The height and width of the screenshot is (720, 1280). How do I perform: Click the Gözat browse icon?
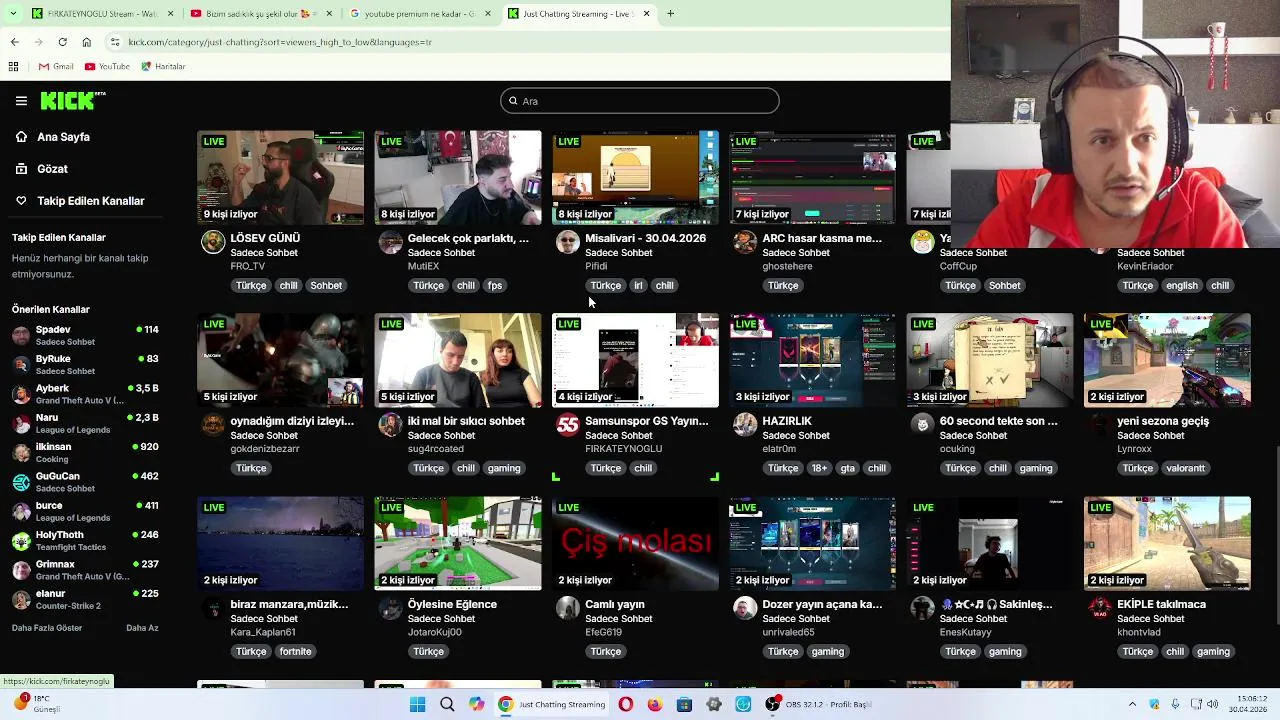(x=21, y=169)
